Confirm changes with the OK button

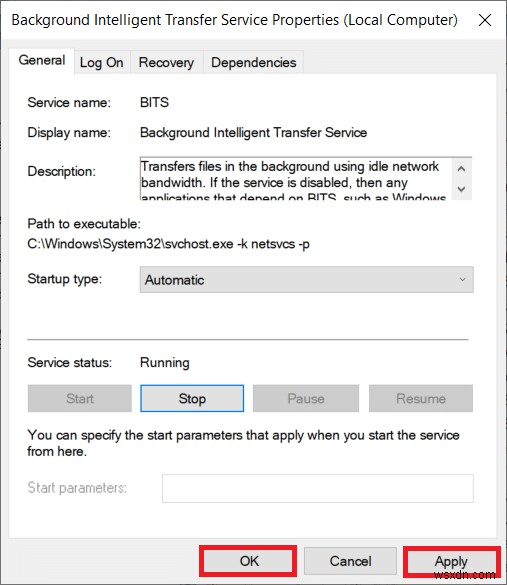248,561
